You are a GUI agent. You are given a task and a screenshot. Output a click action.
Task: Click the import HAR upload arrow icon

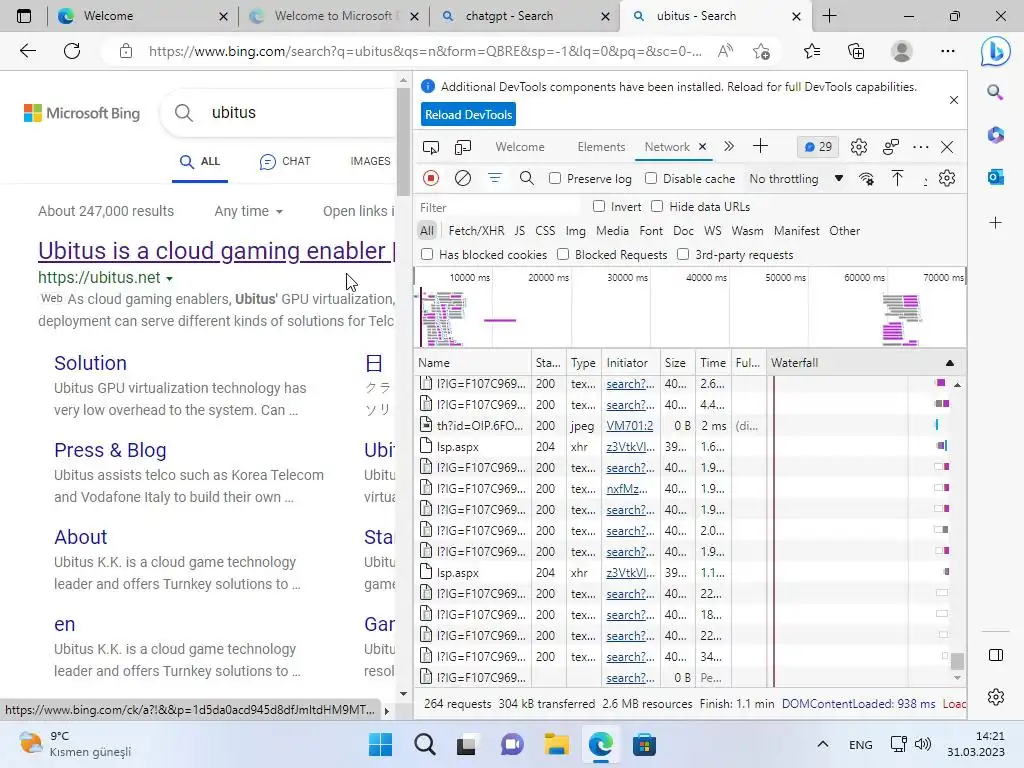(897, 178)
